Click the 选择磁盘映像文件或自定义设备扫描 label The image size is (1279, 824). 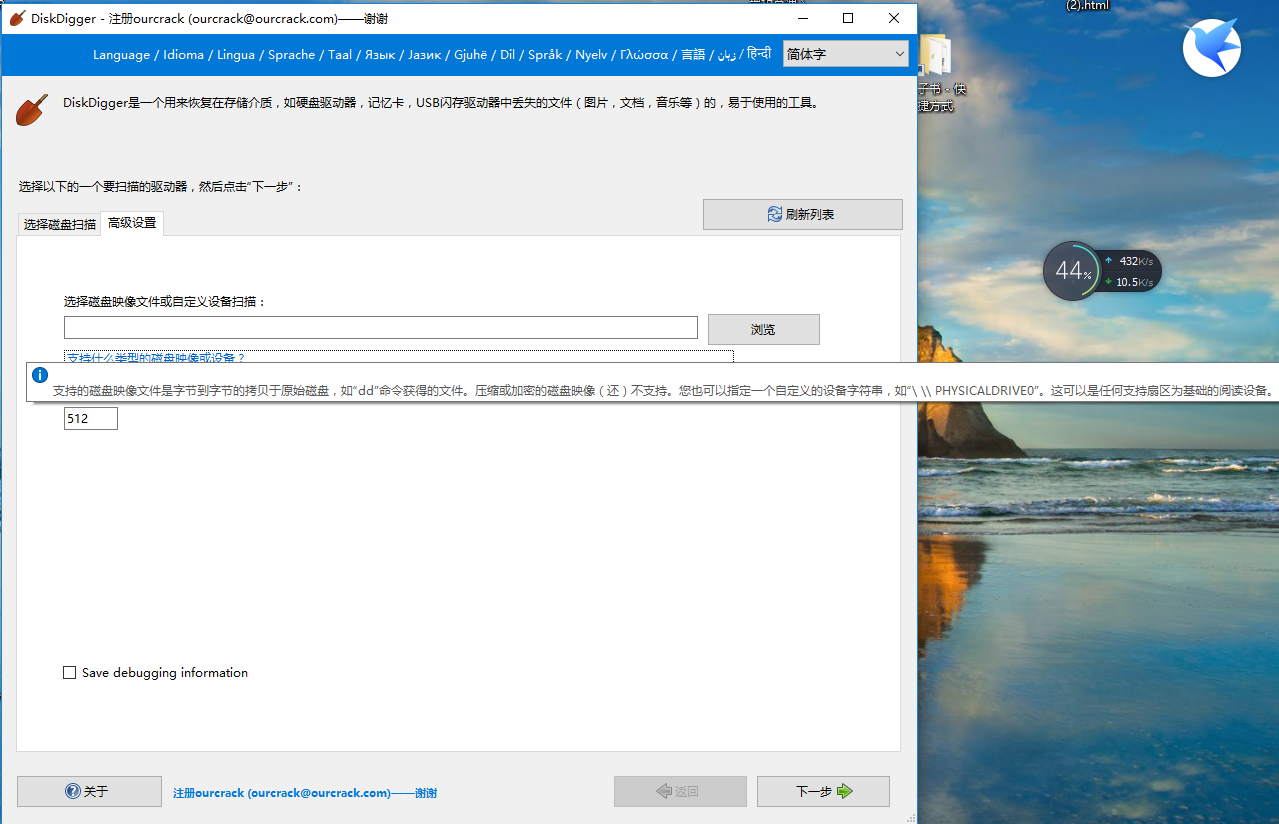tap(165, 301)
